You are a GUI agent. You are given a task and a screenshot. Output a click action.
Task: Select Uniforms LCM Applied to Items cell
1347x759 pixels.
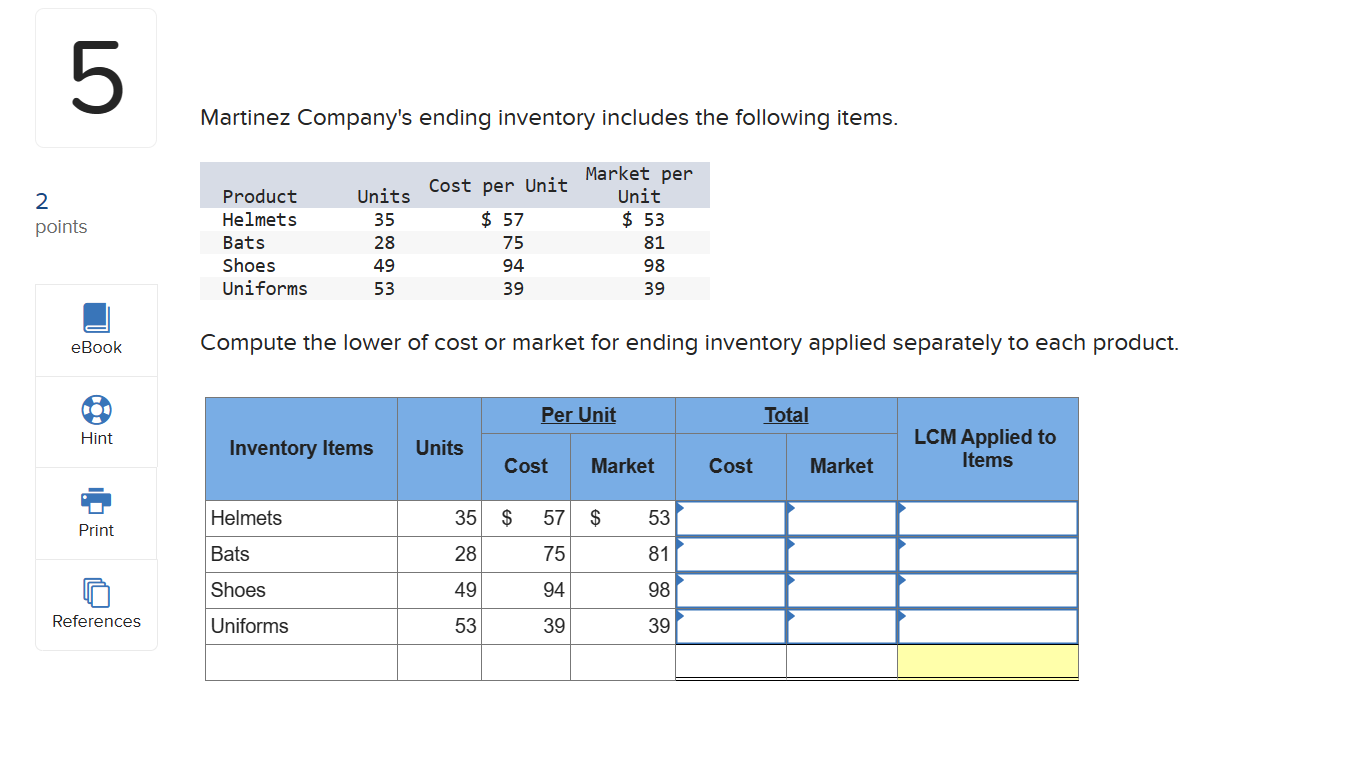coord(988,626)
